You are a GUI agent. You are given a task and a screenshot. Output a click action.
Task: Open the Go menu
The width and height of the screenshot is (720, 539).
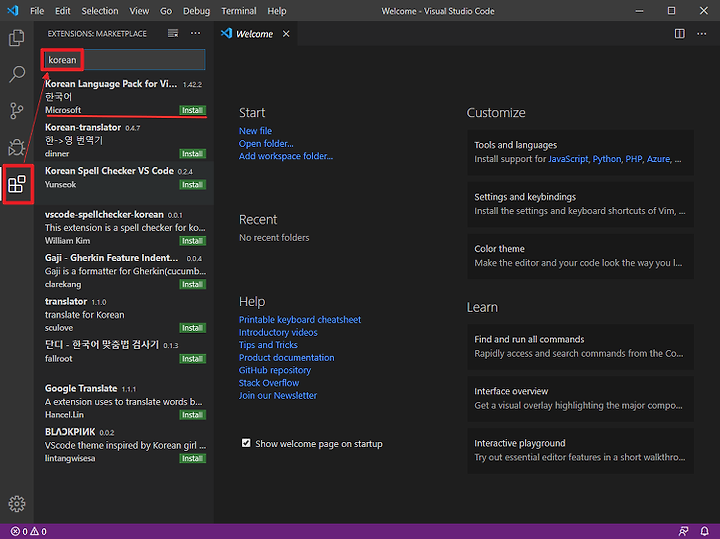(166, 11)
